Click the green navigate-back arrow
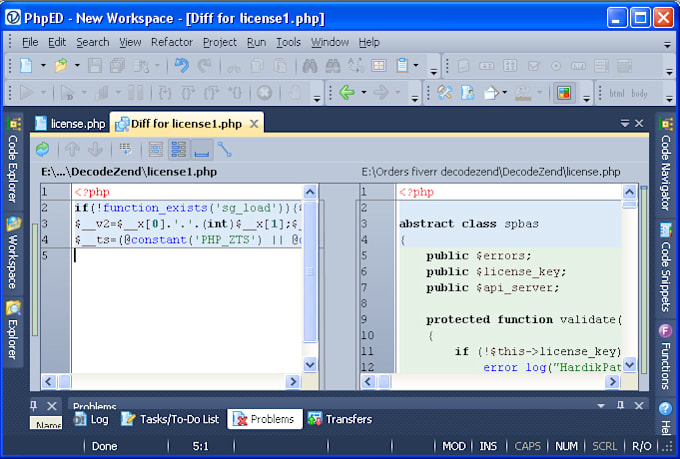680x459 pixels. [347, 93]
